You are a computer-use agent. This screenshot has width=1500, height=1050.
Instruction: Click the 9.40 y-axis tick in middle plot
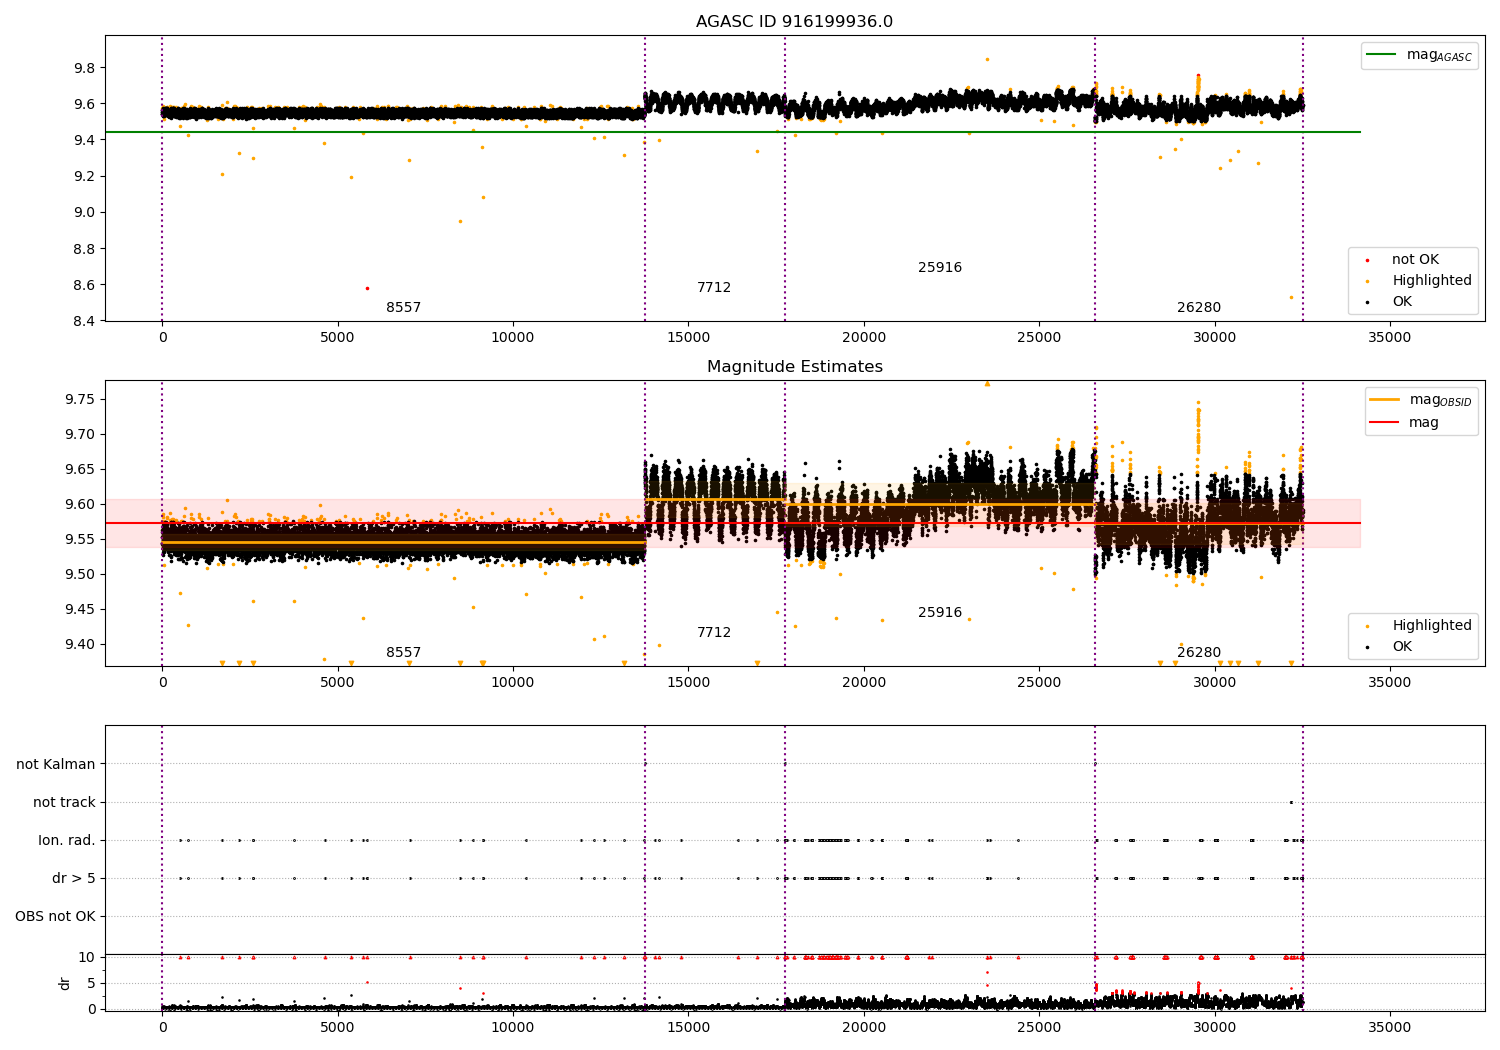pos(80,645)
